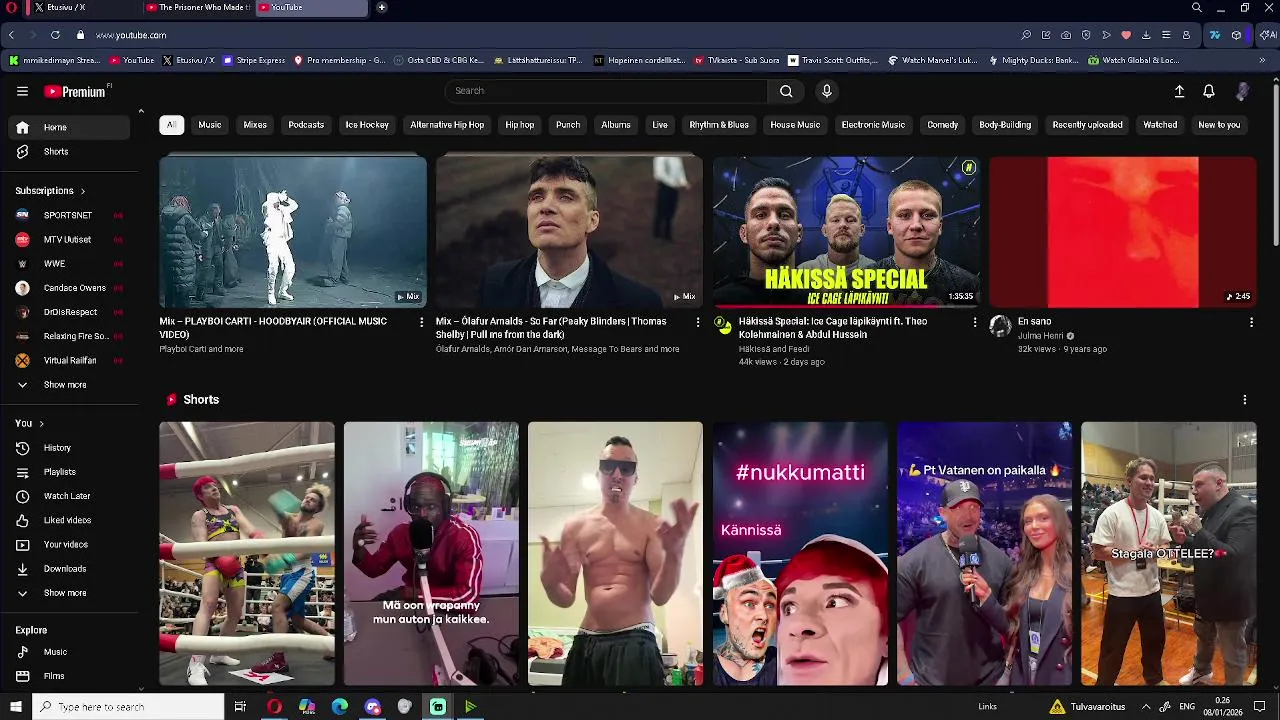Screen dimensions: 1280x720
Task: Open options menu for En sano video
Action: pos(1251,322)
